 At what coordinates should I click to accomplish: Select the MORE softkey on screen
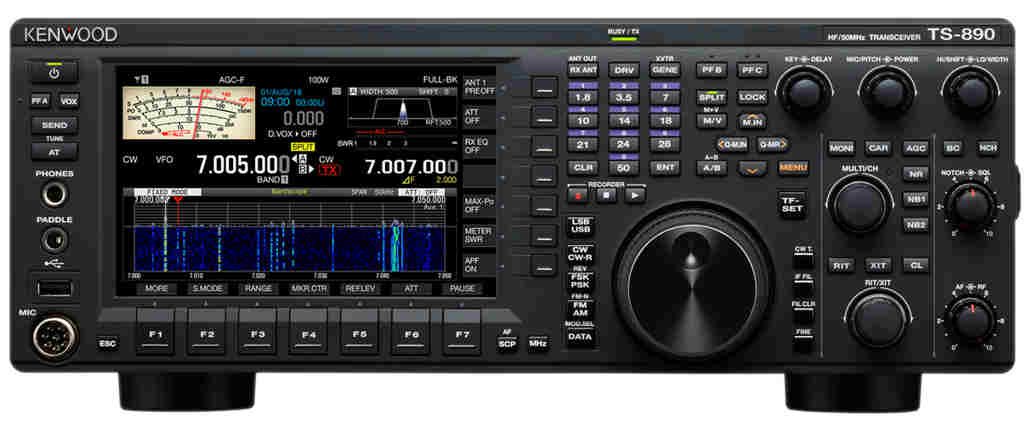coord(157,288)
